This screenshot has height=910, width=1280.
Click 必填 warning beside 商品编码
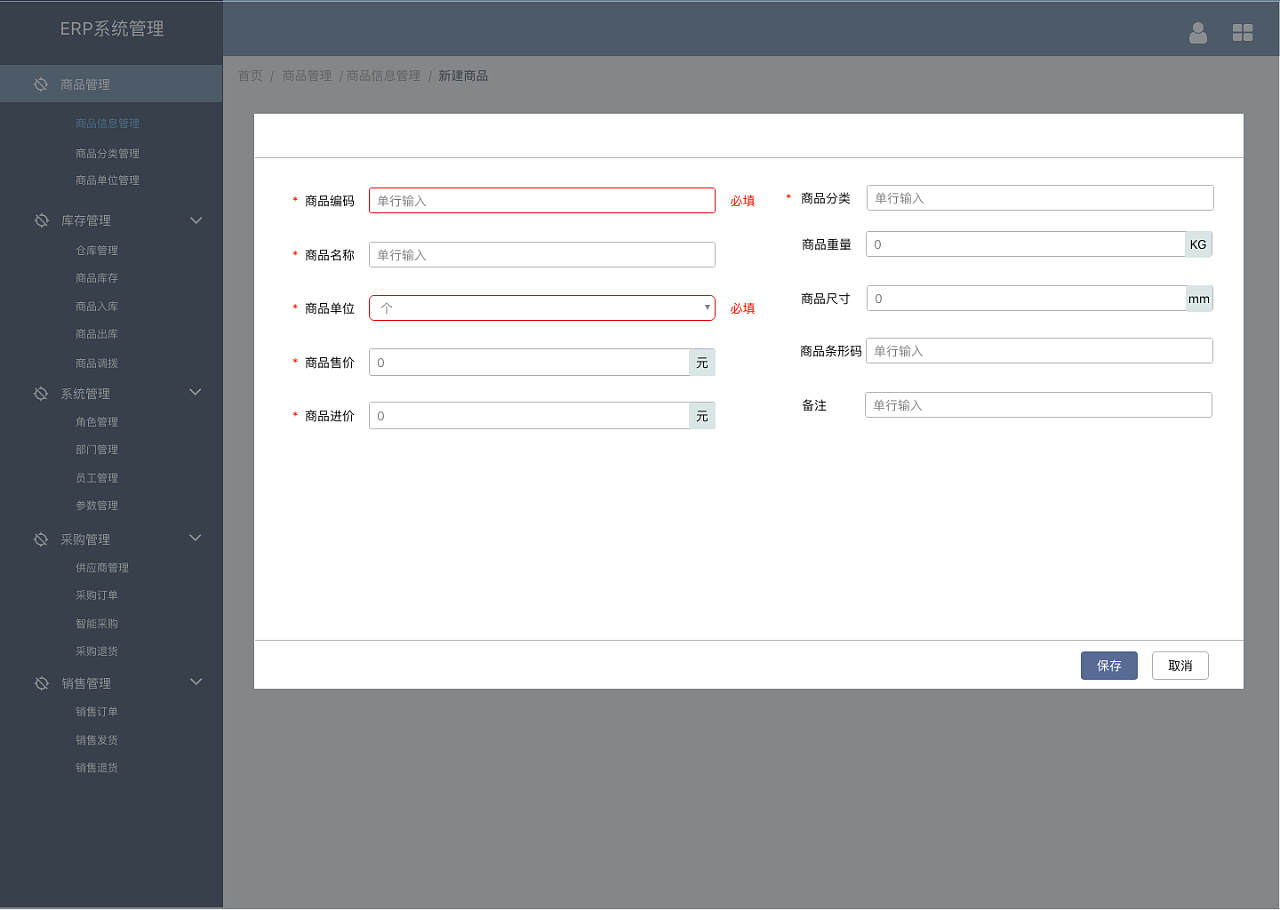pos(742,201)
